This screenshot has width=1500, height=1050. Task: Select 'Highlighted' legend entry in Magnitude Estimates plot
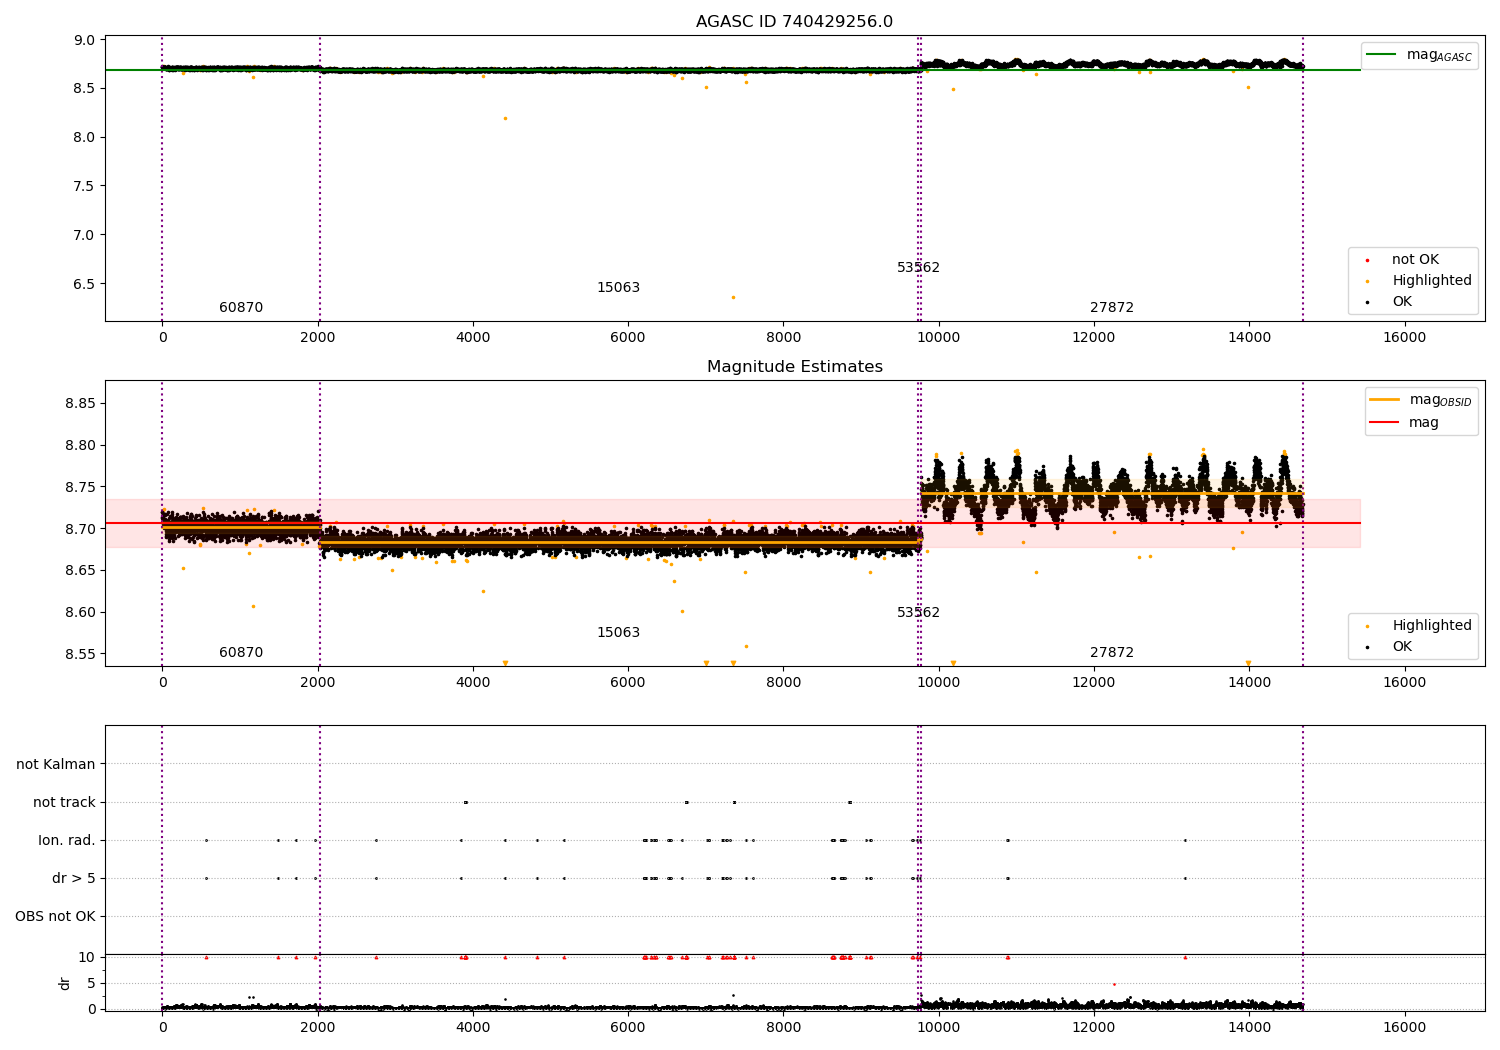click(1432, 626)
